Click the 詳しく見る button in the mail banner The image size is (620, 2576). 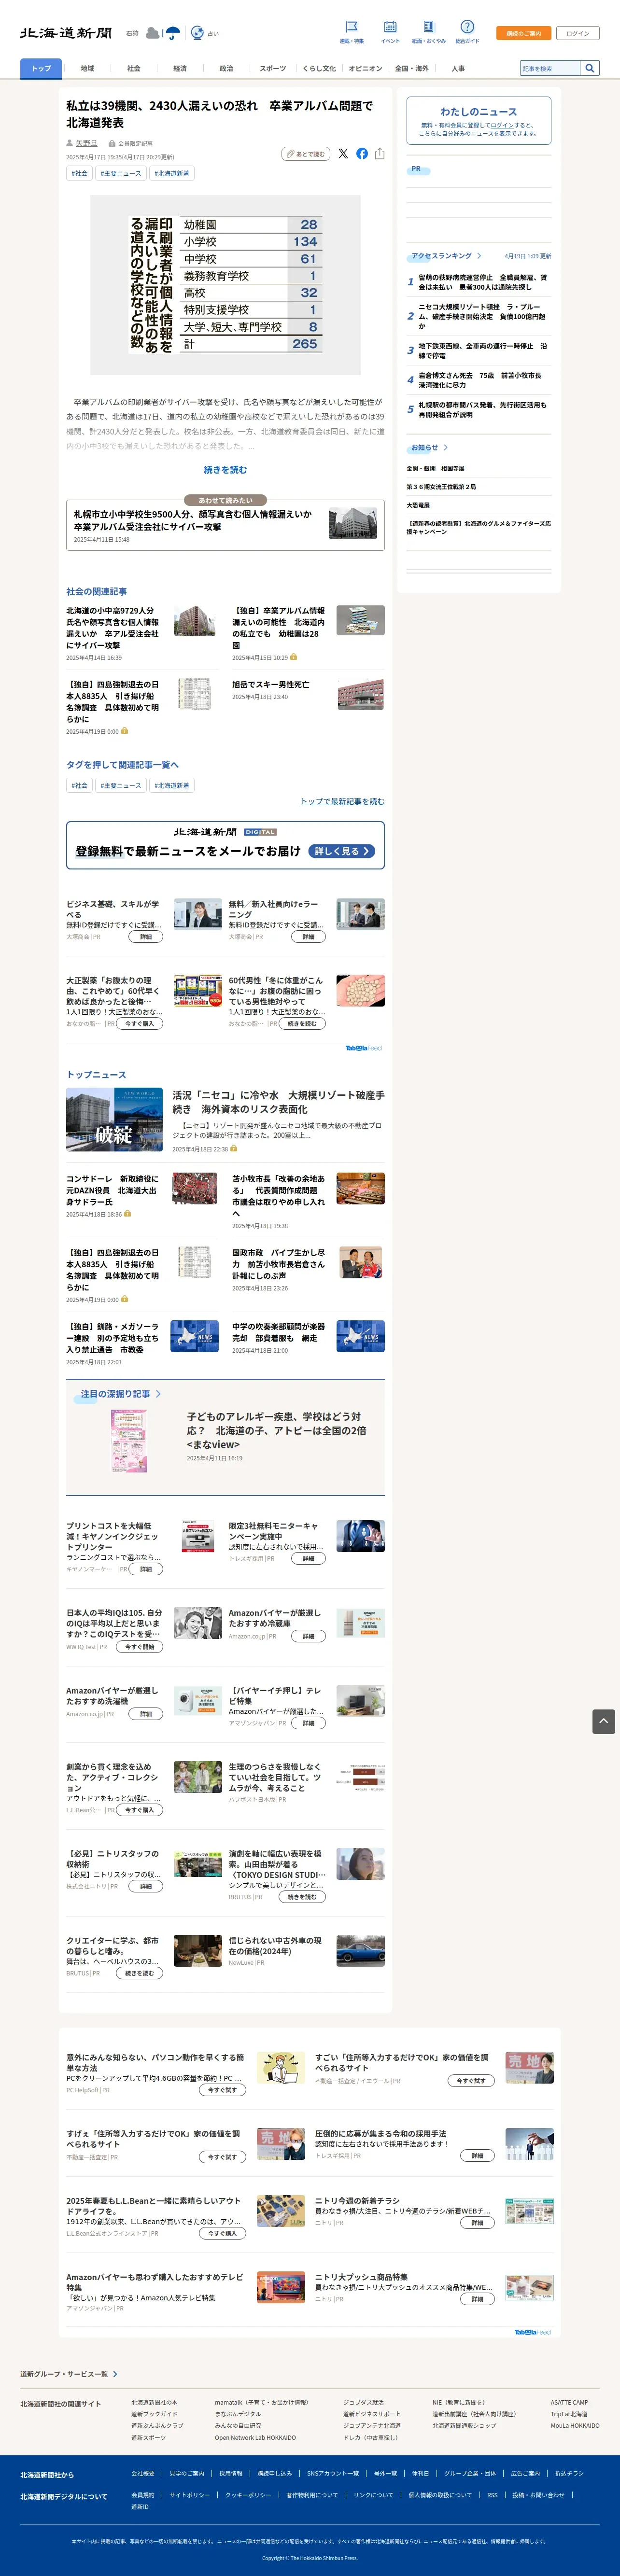click(x=342, y=851)
